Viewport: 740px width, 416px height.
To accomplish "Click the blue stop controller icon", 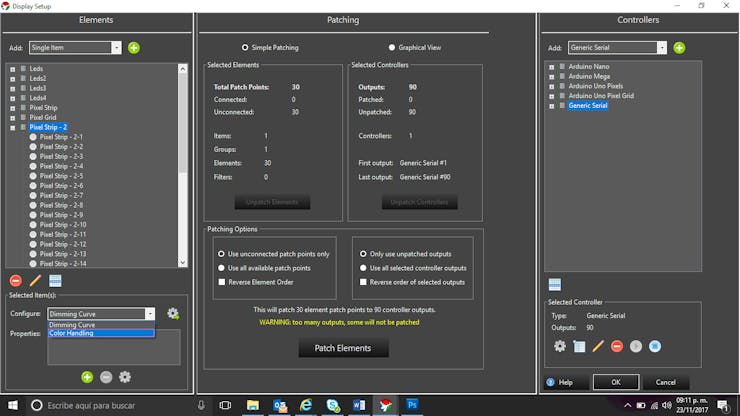I will click(x=655, y=346).
